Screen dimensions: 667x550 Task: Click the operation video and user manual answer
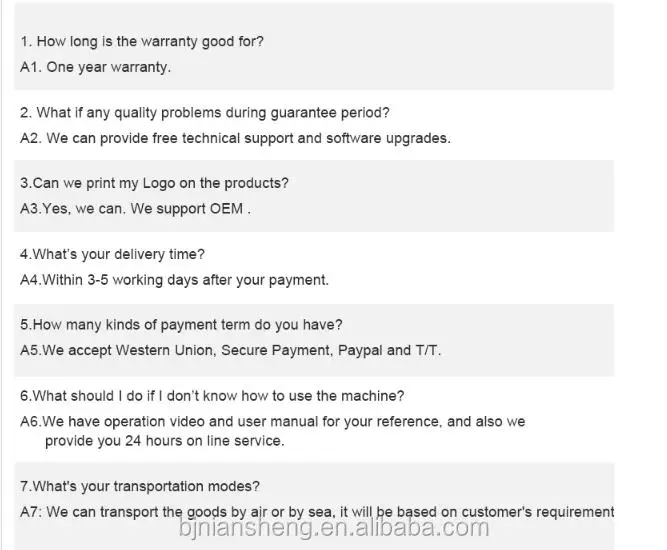272,421
